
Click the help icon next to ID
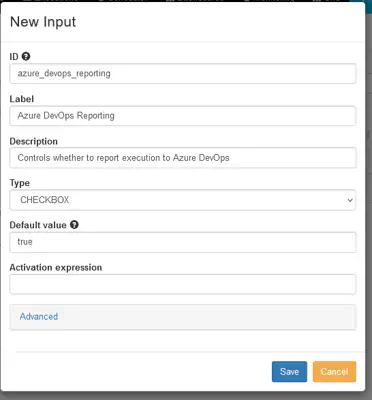(26, 56)
